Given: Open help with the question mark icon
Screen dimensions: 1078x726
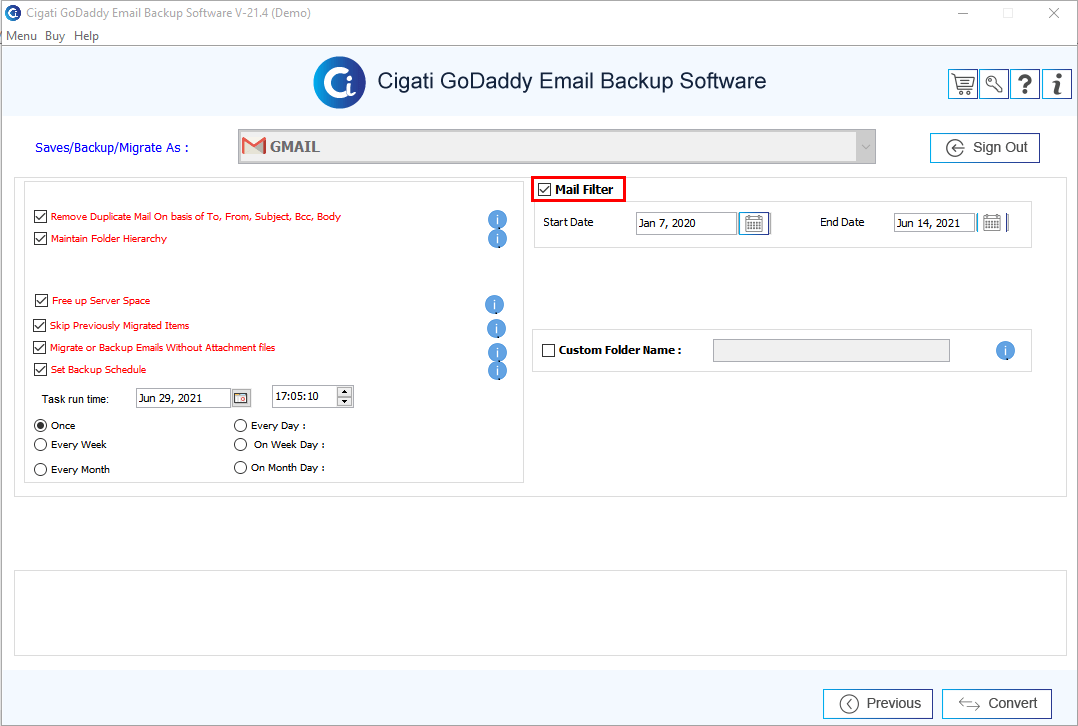Looking at the screenshot, I should pos(1024,85).
